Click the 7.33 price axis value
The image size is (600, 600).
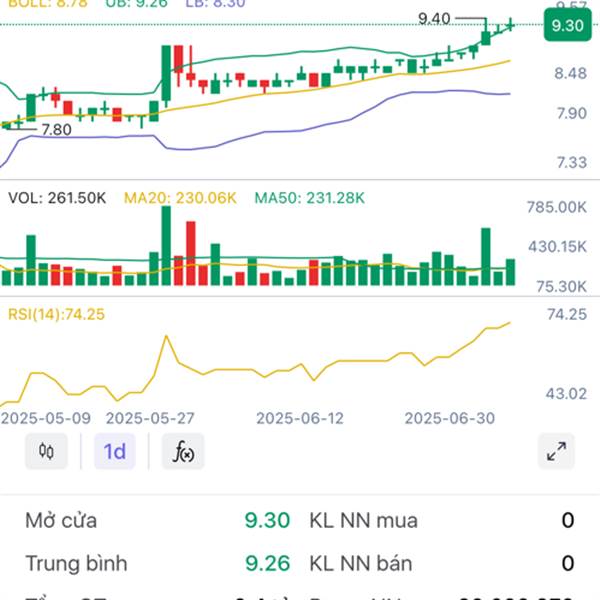point(572,162)
